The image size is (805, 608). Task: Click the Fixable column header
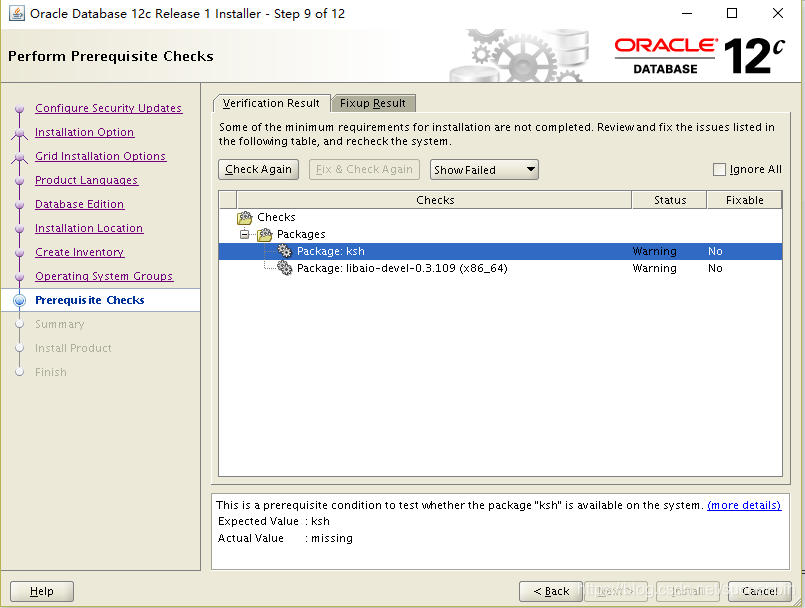(744, 200)
